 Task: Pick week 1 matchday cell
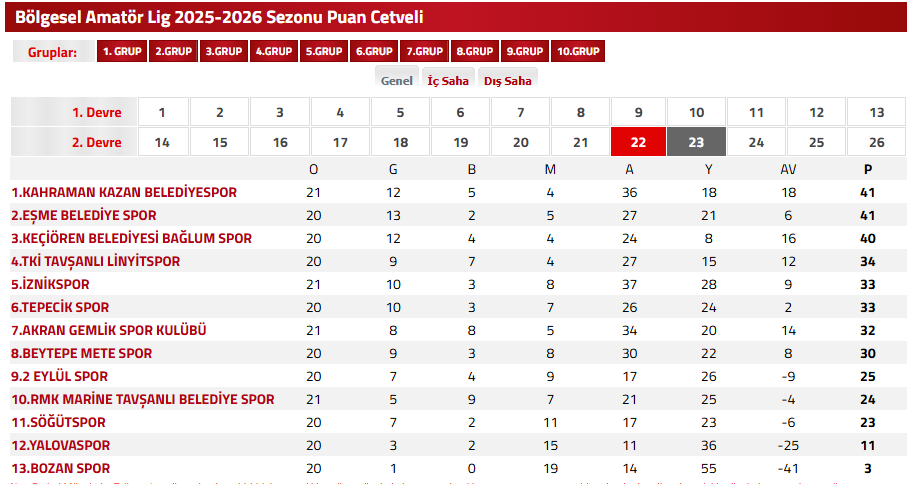(162, 113)
